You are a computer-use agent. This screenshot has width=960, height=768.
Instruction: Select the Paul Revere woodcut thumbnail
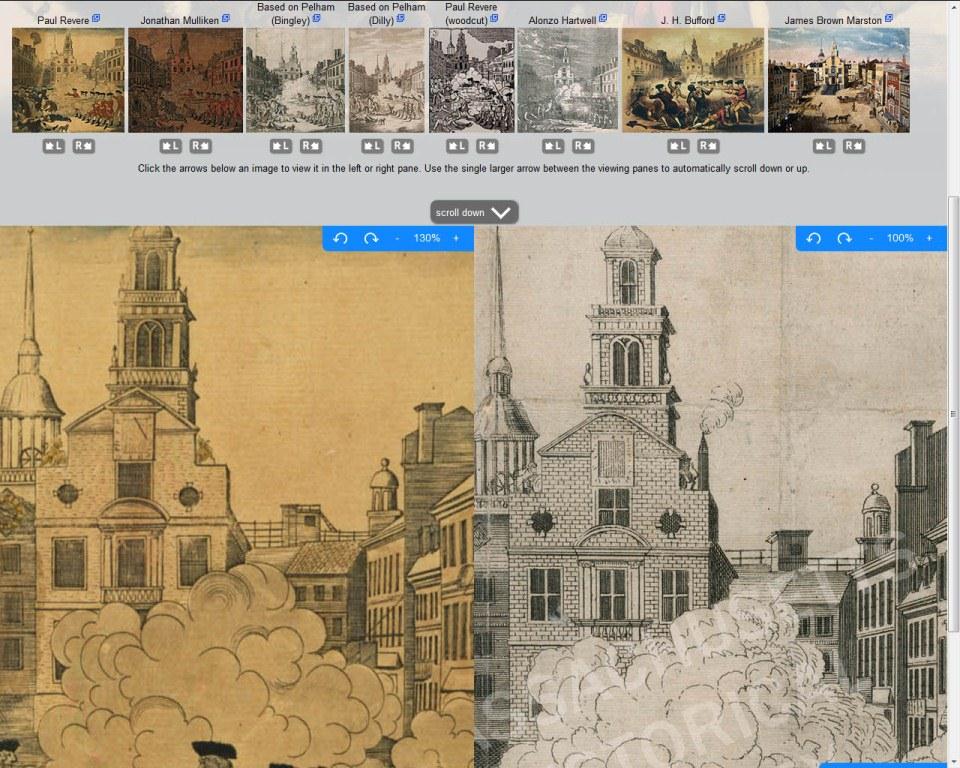click(471, 80)
